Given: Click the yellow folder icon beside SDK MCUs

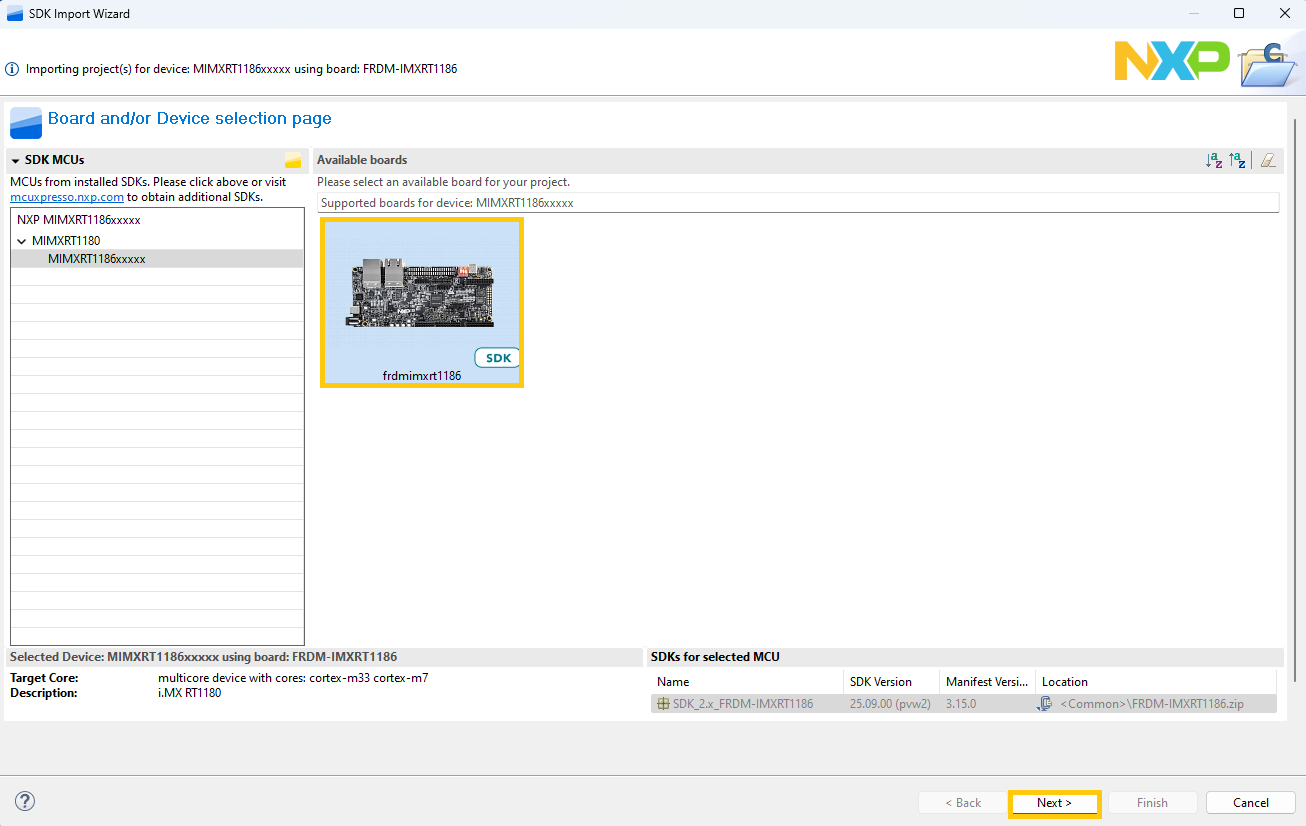Looking at the screenshot, I should pyautogui.click(x=293, y=160).
